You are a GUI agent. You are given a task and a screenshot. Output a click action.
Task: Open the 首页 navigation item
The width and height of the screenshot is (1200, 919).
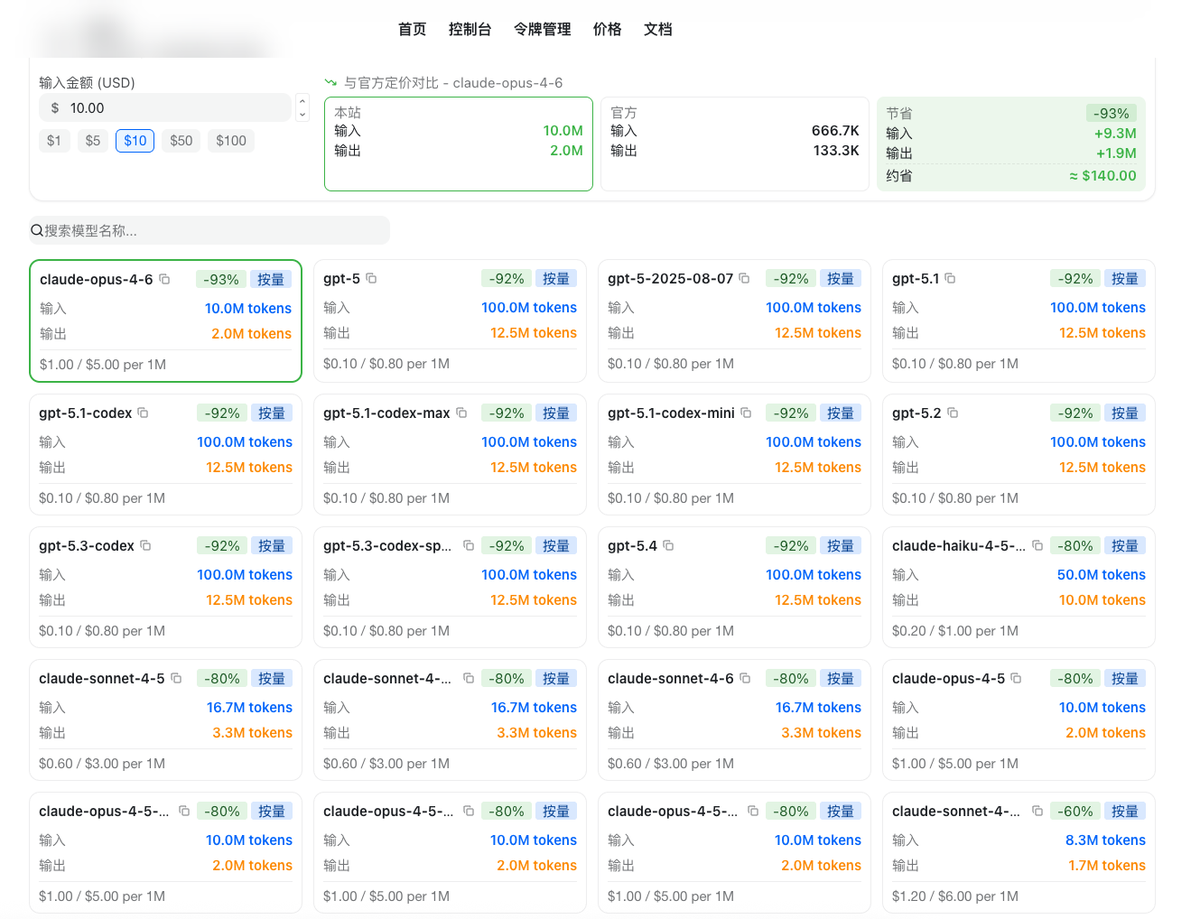[x=412, y=30]
